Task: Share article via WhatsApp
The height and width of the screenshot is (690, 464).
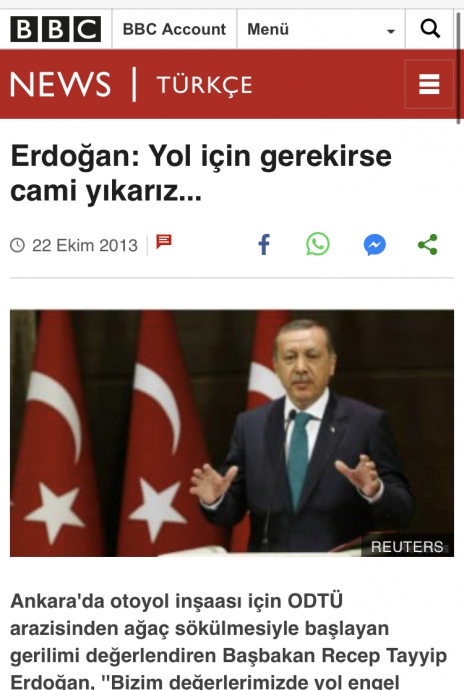Action: [x=318, y=244]
